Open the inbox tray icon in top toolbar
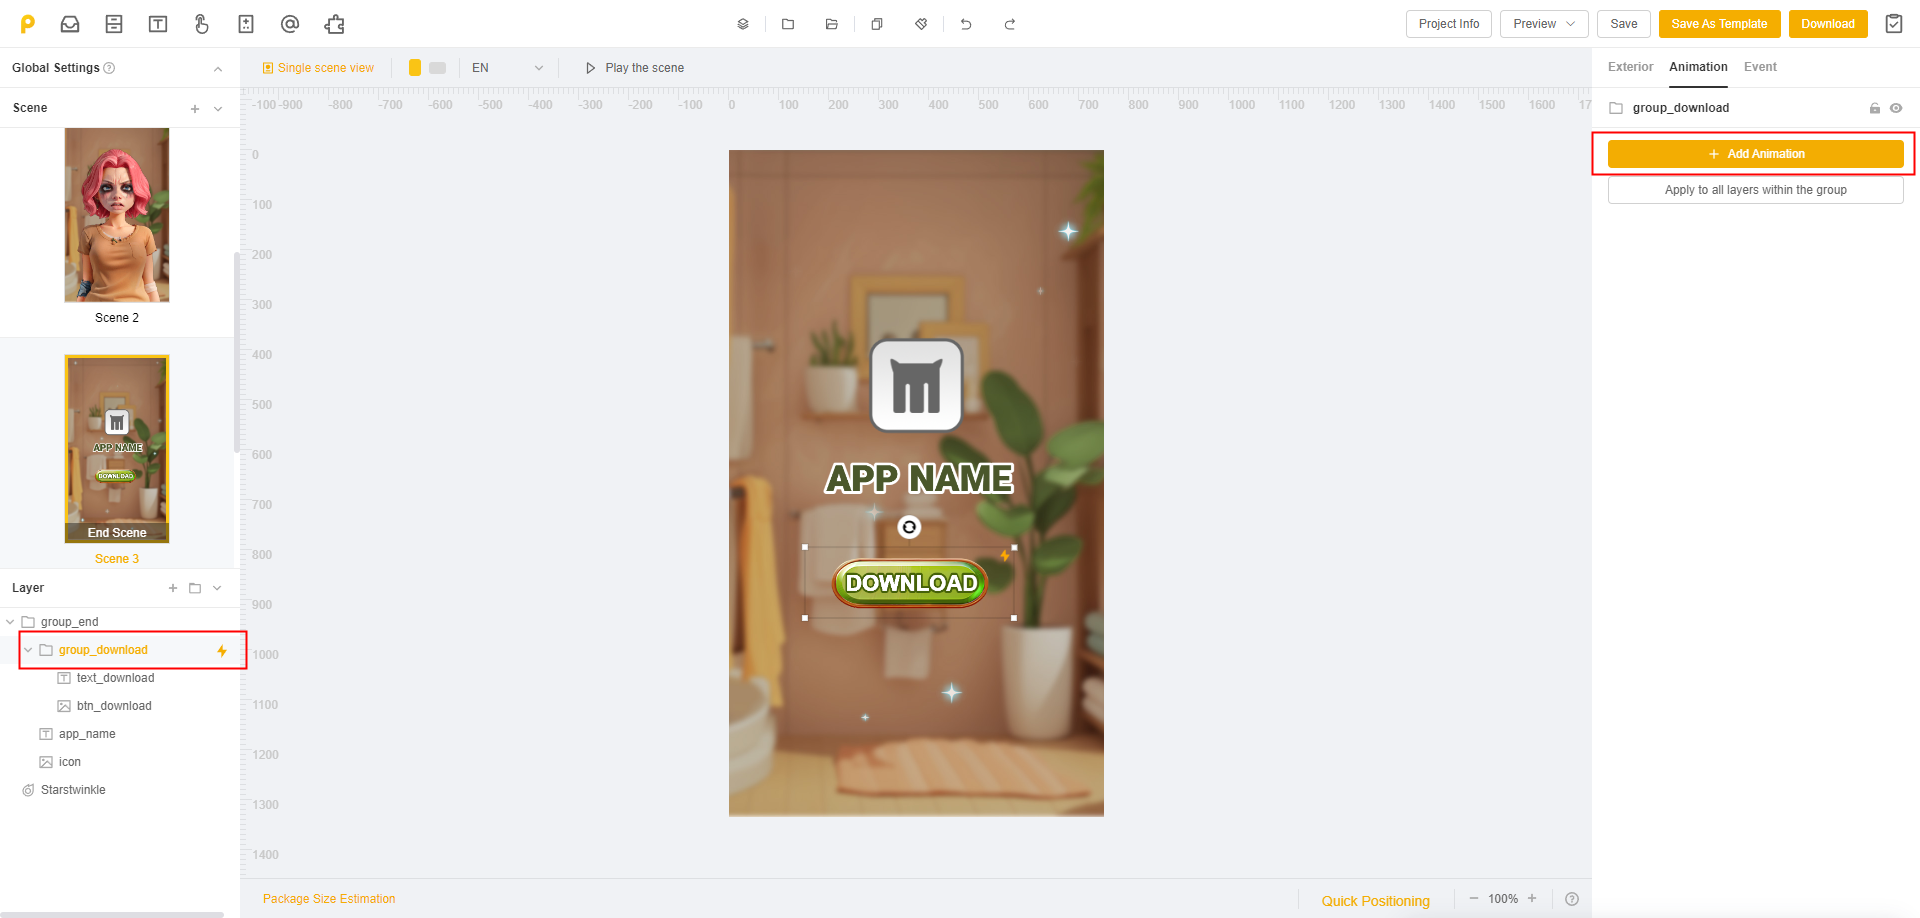1920x918 pixels. pyautogui.click(x=70, y=24)
